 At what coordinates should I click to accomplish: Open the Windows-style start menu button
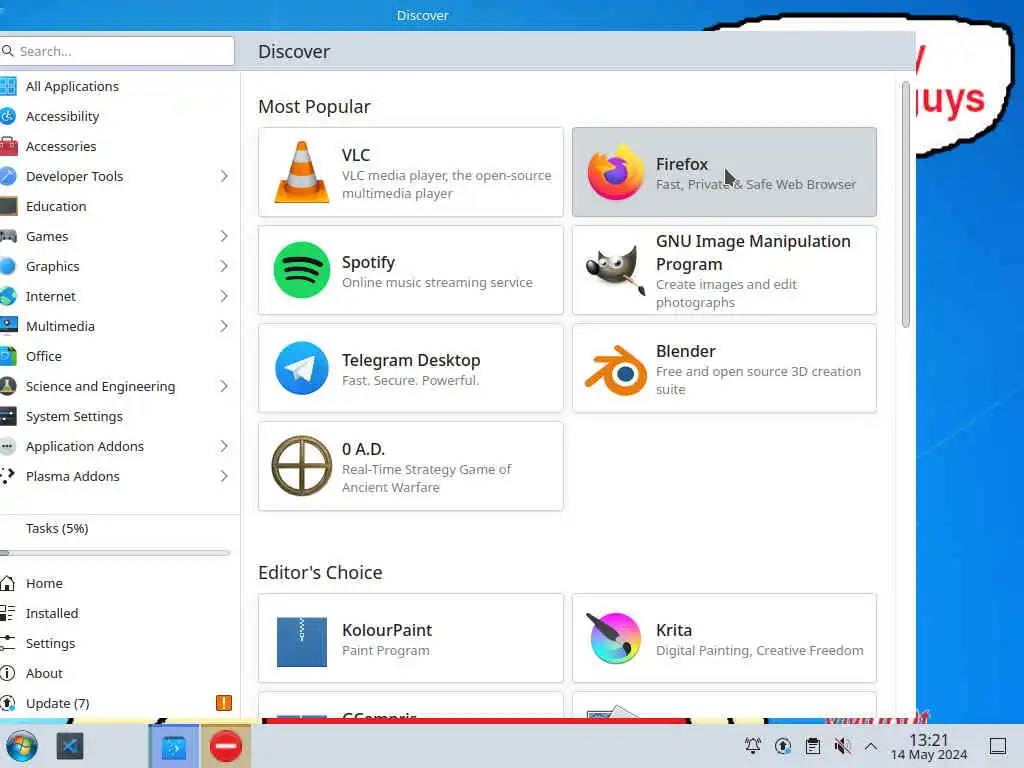[x=22, y=746]
